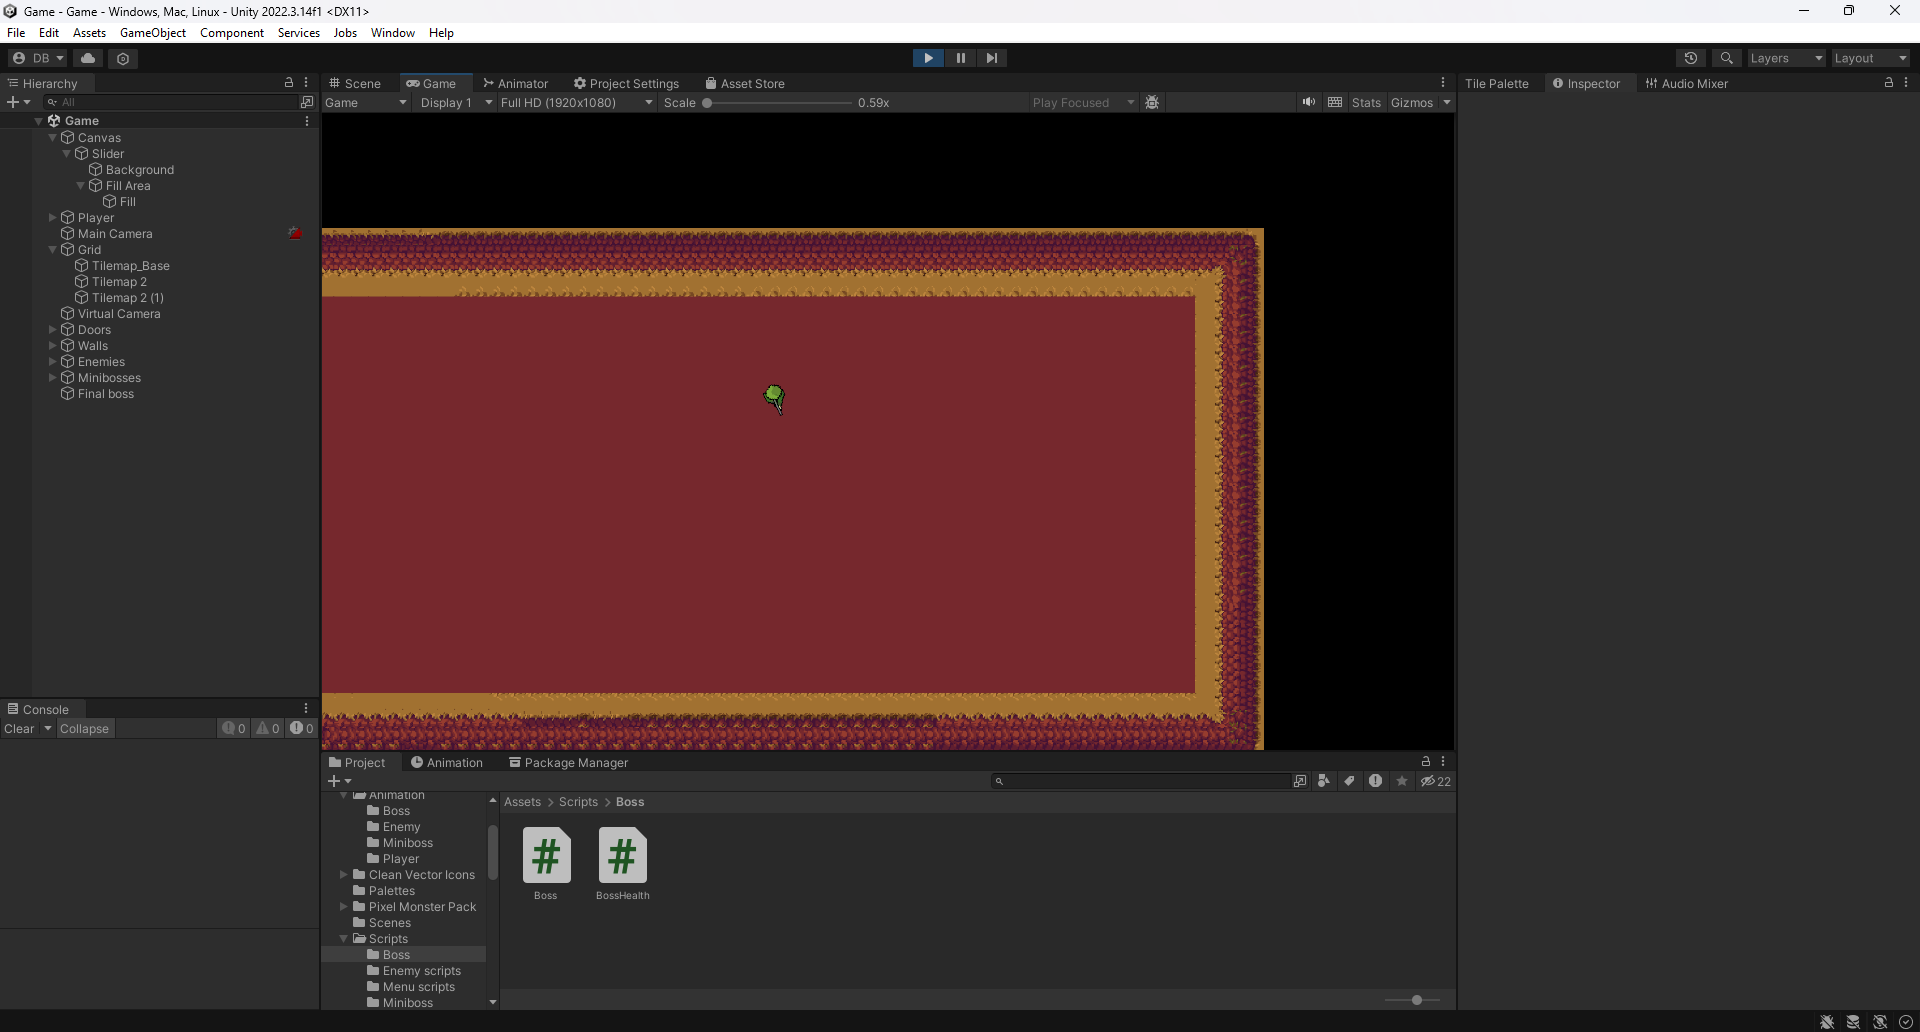Pause the game with the Pause button
Viewport: 1920px width, 1032px height.
(x=960, y=58)
